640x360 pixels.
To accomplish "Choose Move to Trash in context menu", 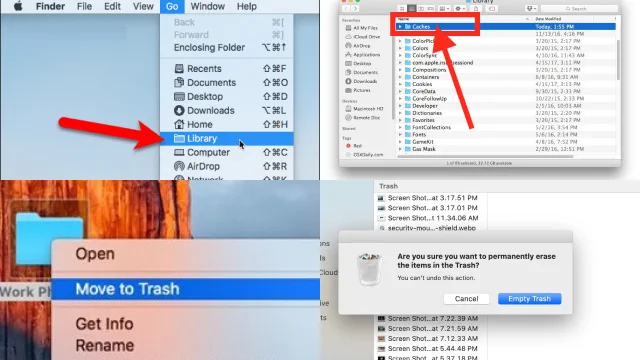I will [186, 289].
